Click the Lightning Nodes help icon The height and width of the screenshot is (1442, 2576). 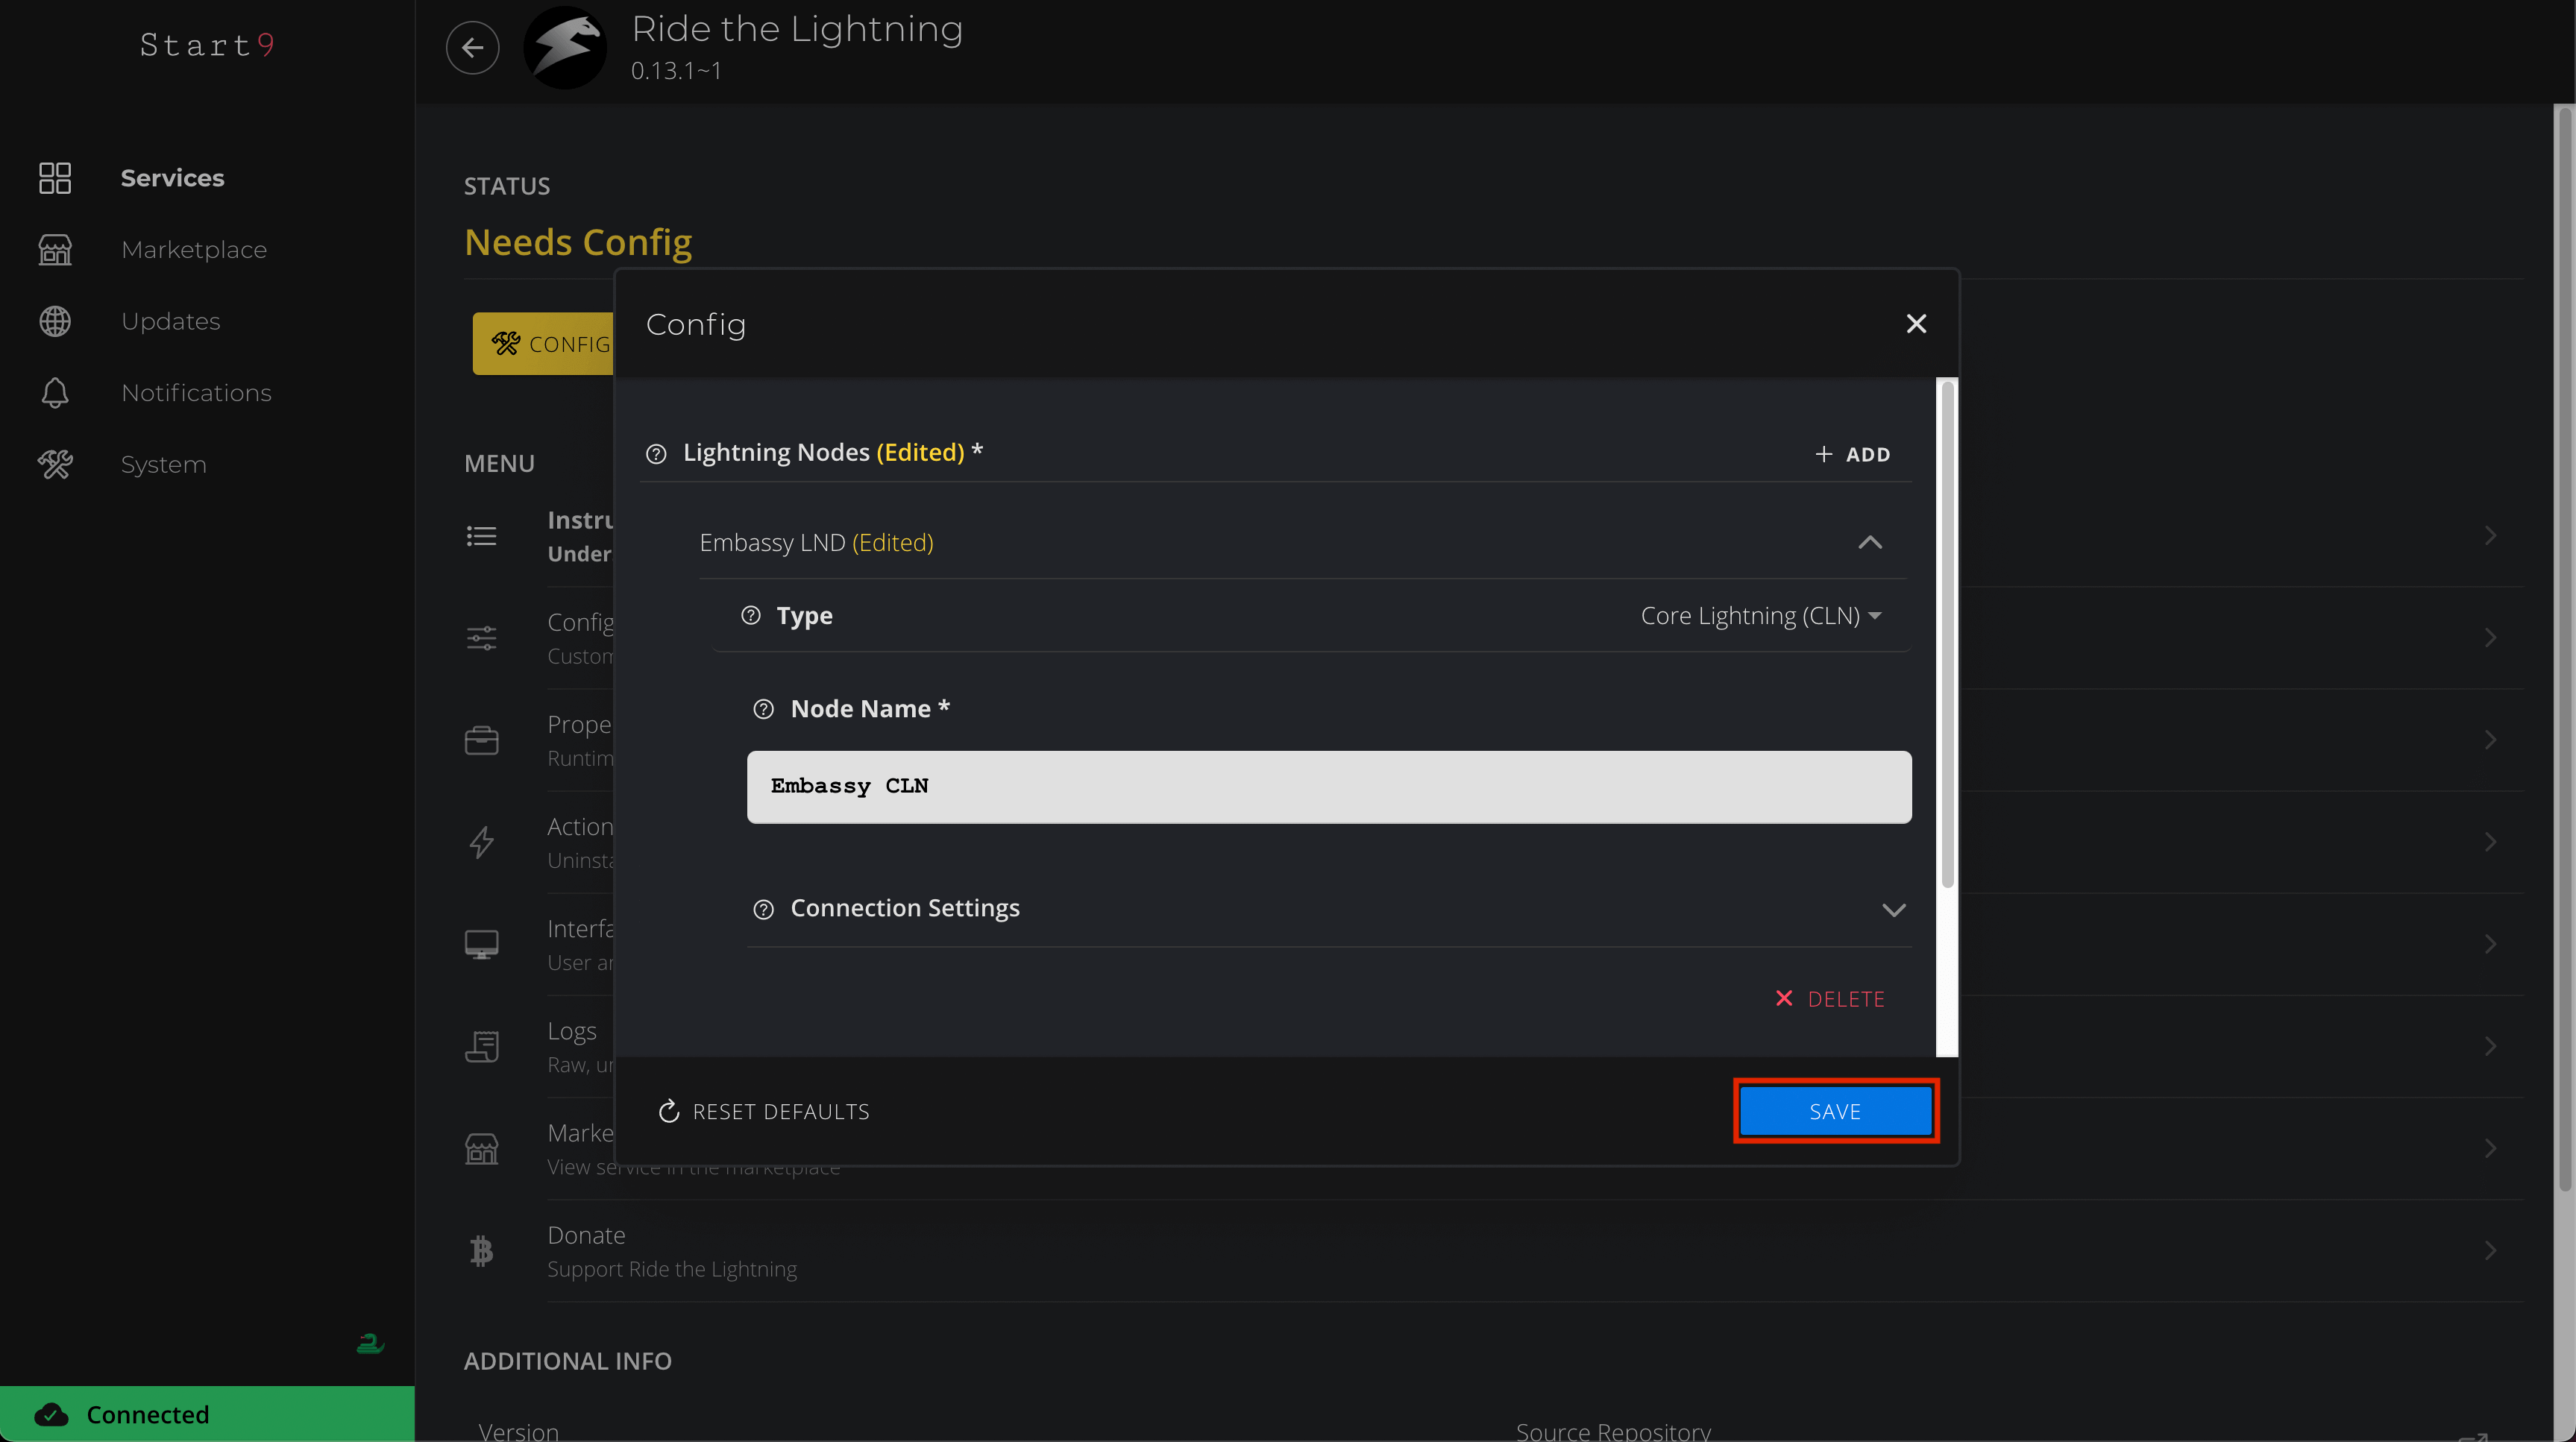656,453
